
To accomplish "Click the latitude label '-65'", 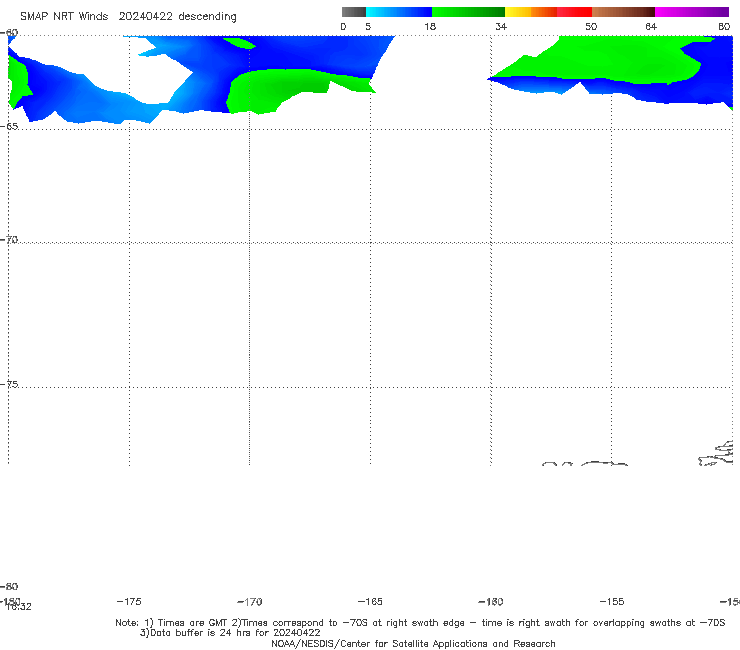I will [x=9, y=126].
